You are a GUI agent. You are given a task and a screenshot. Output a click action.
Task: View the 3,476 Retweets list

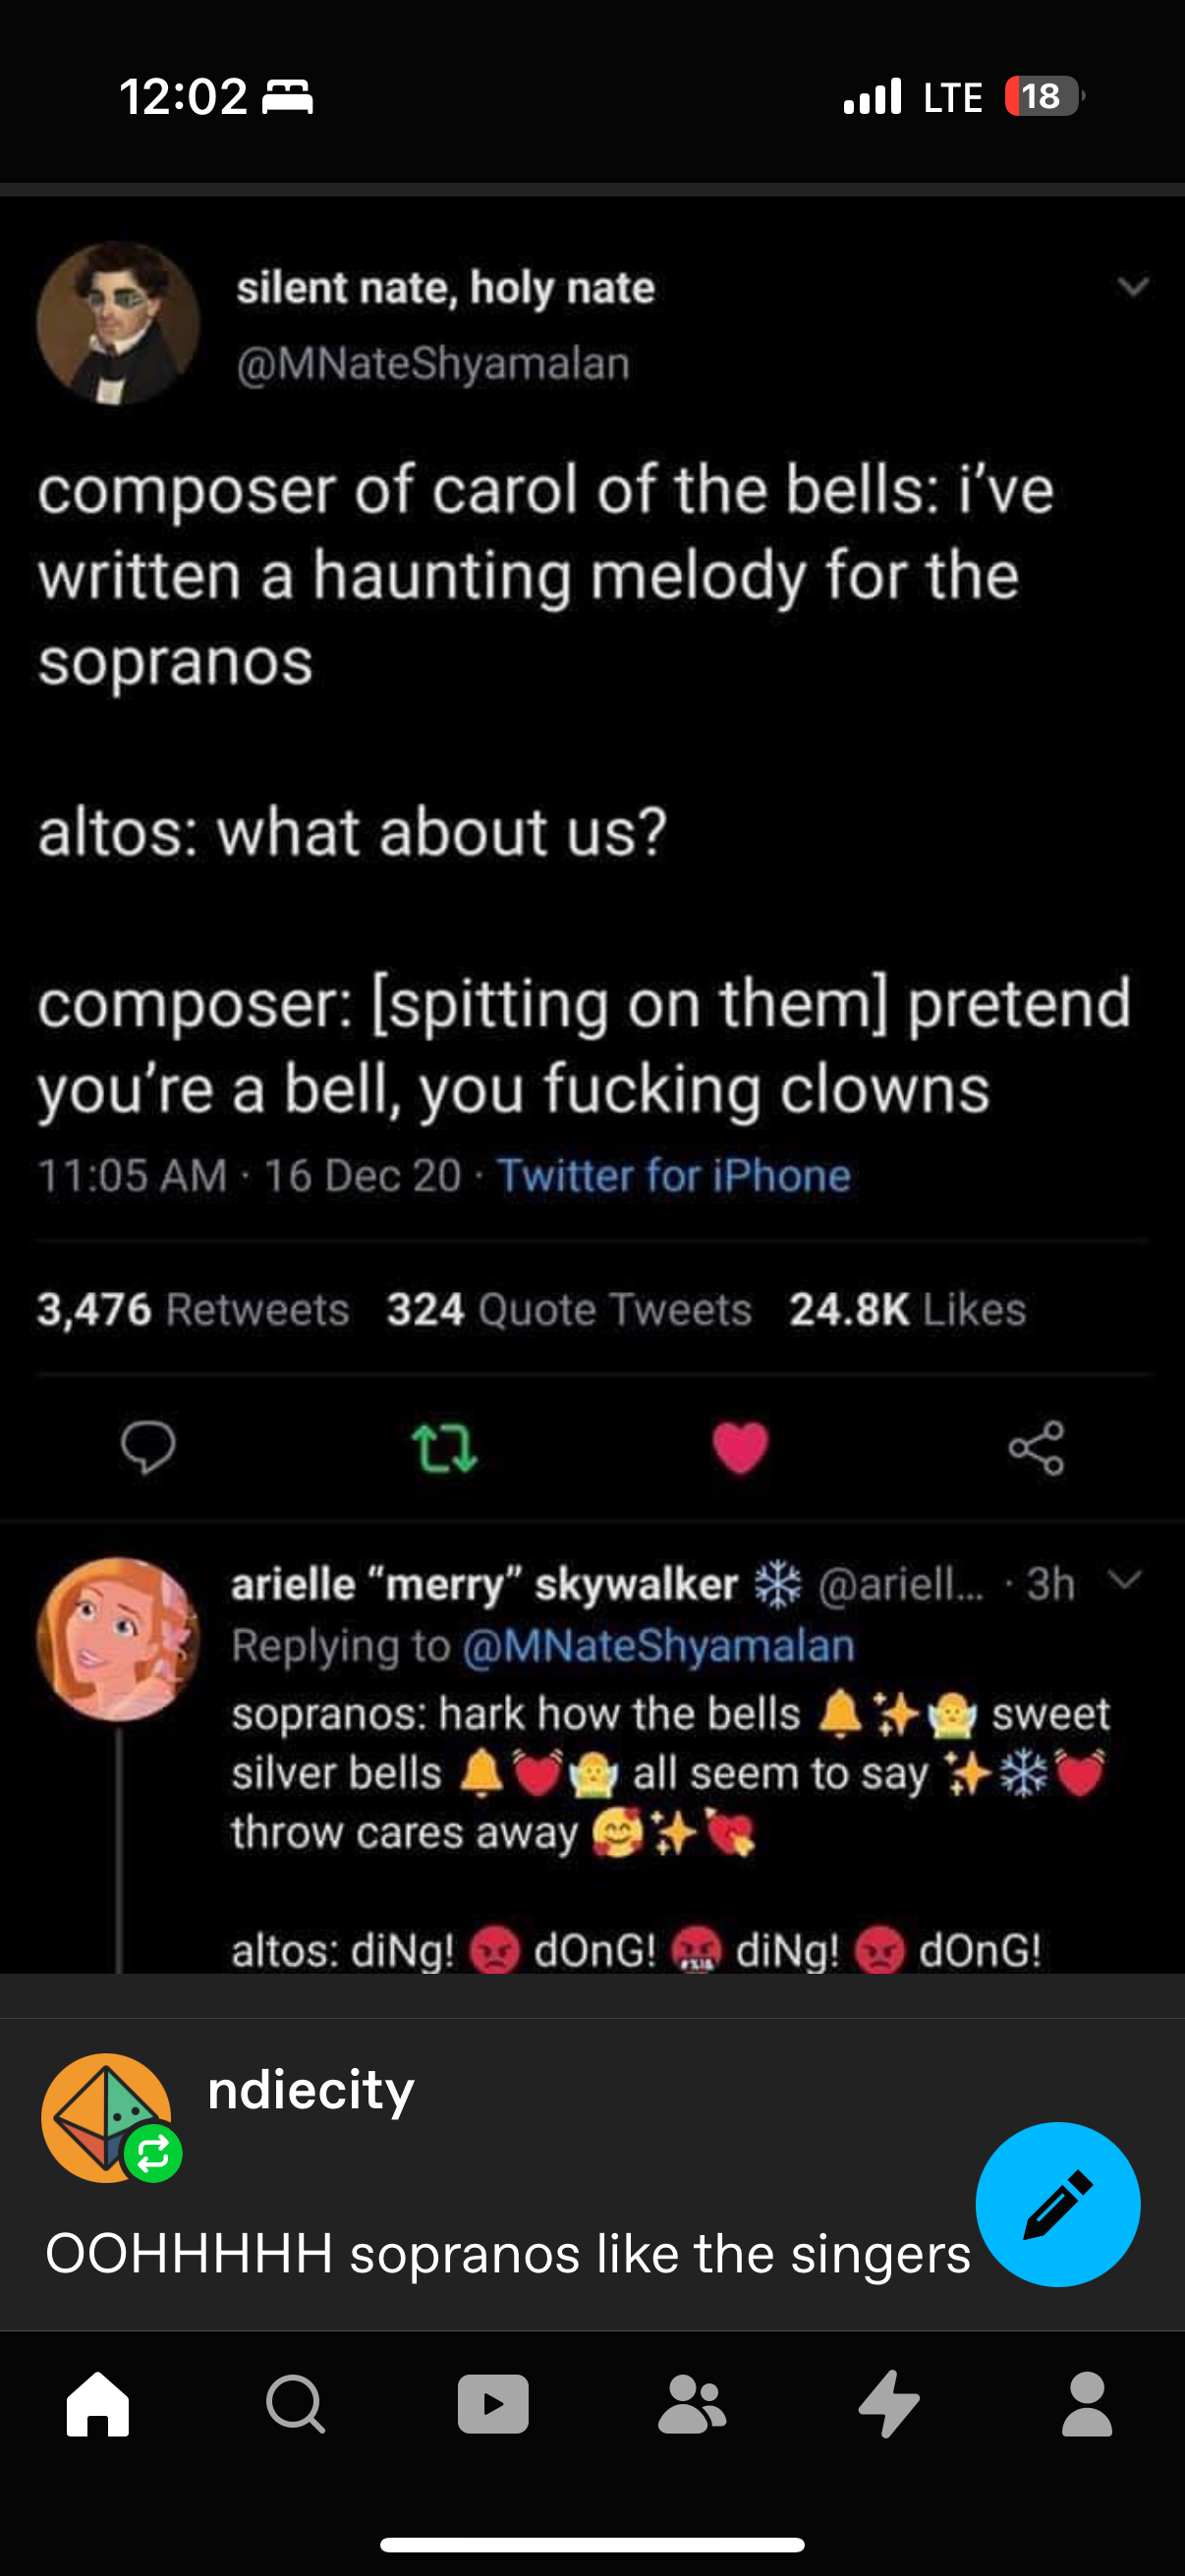click(193, 1309)
